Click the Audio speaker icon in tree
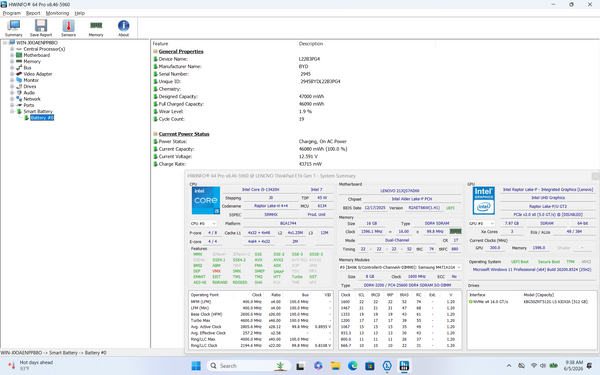The height and width of the screenshot is (375, 600). [19, 93]
